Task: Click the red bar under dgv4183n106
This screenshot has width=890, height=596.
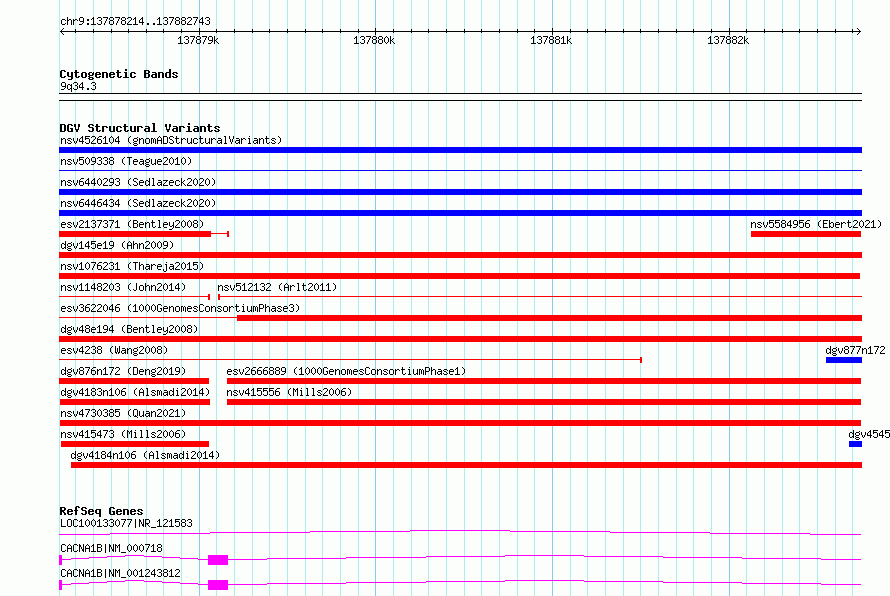Action: pos(135,402)
